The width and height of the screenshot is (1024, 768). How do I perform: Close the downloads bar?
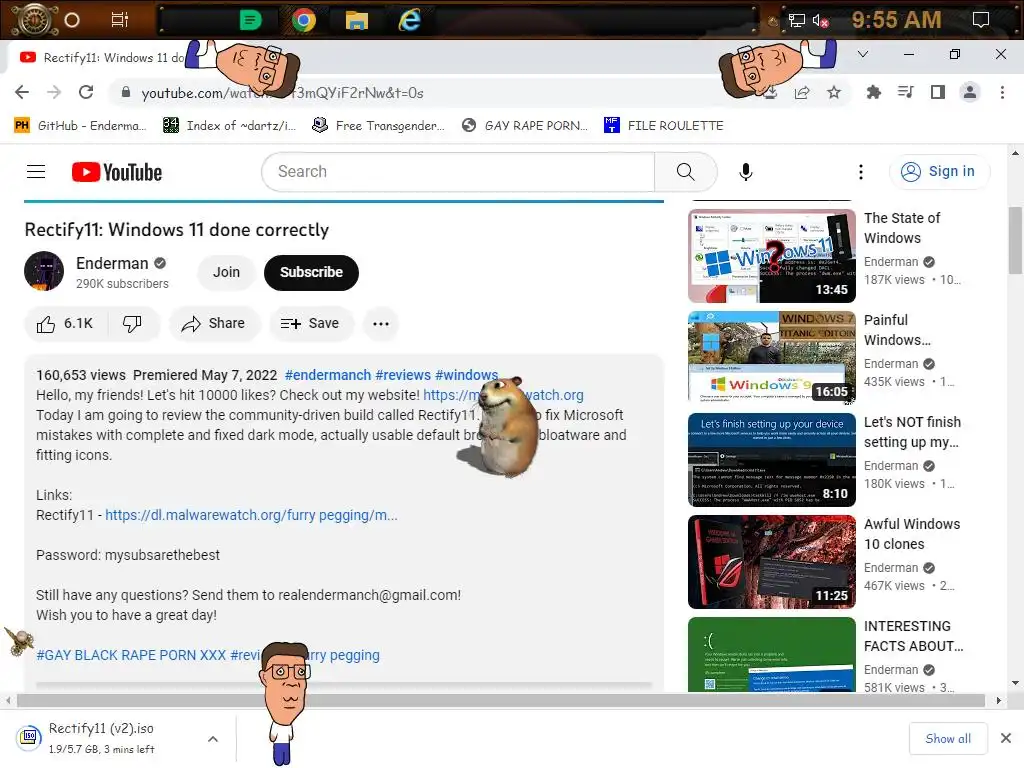(1006, 738)
